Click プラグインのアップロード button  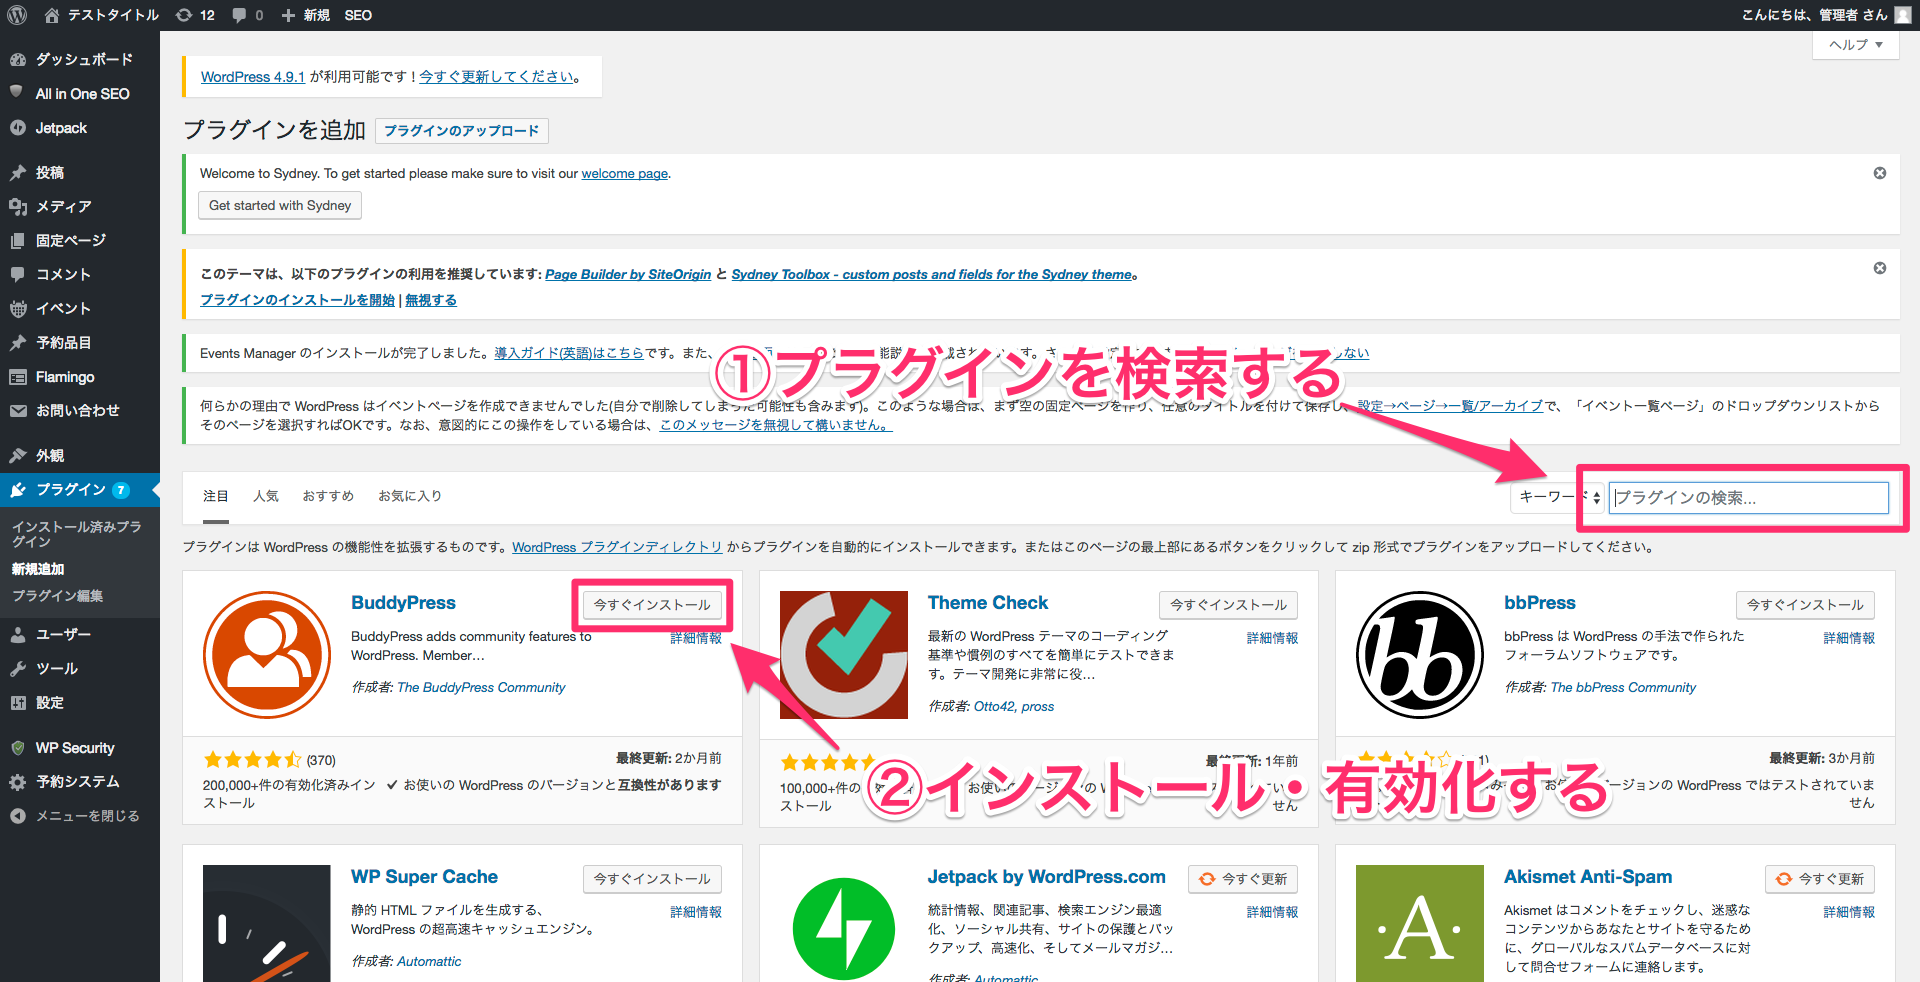click(x=462, y=131)
